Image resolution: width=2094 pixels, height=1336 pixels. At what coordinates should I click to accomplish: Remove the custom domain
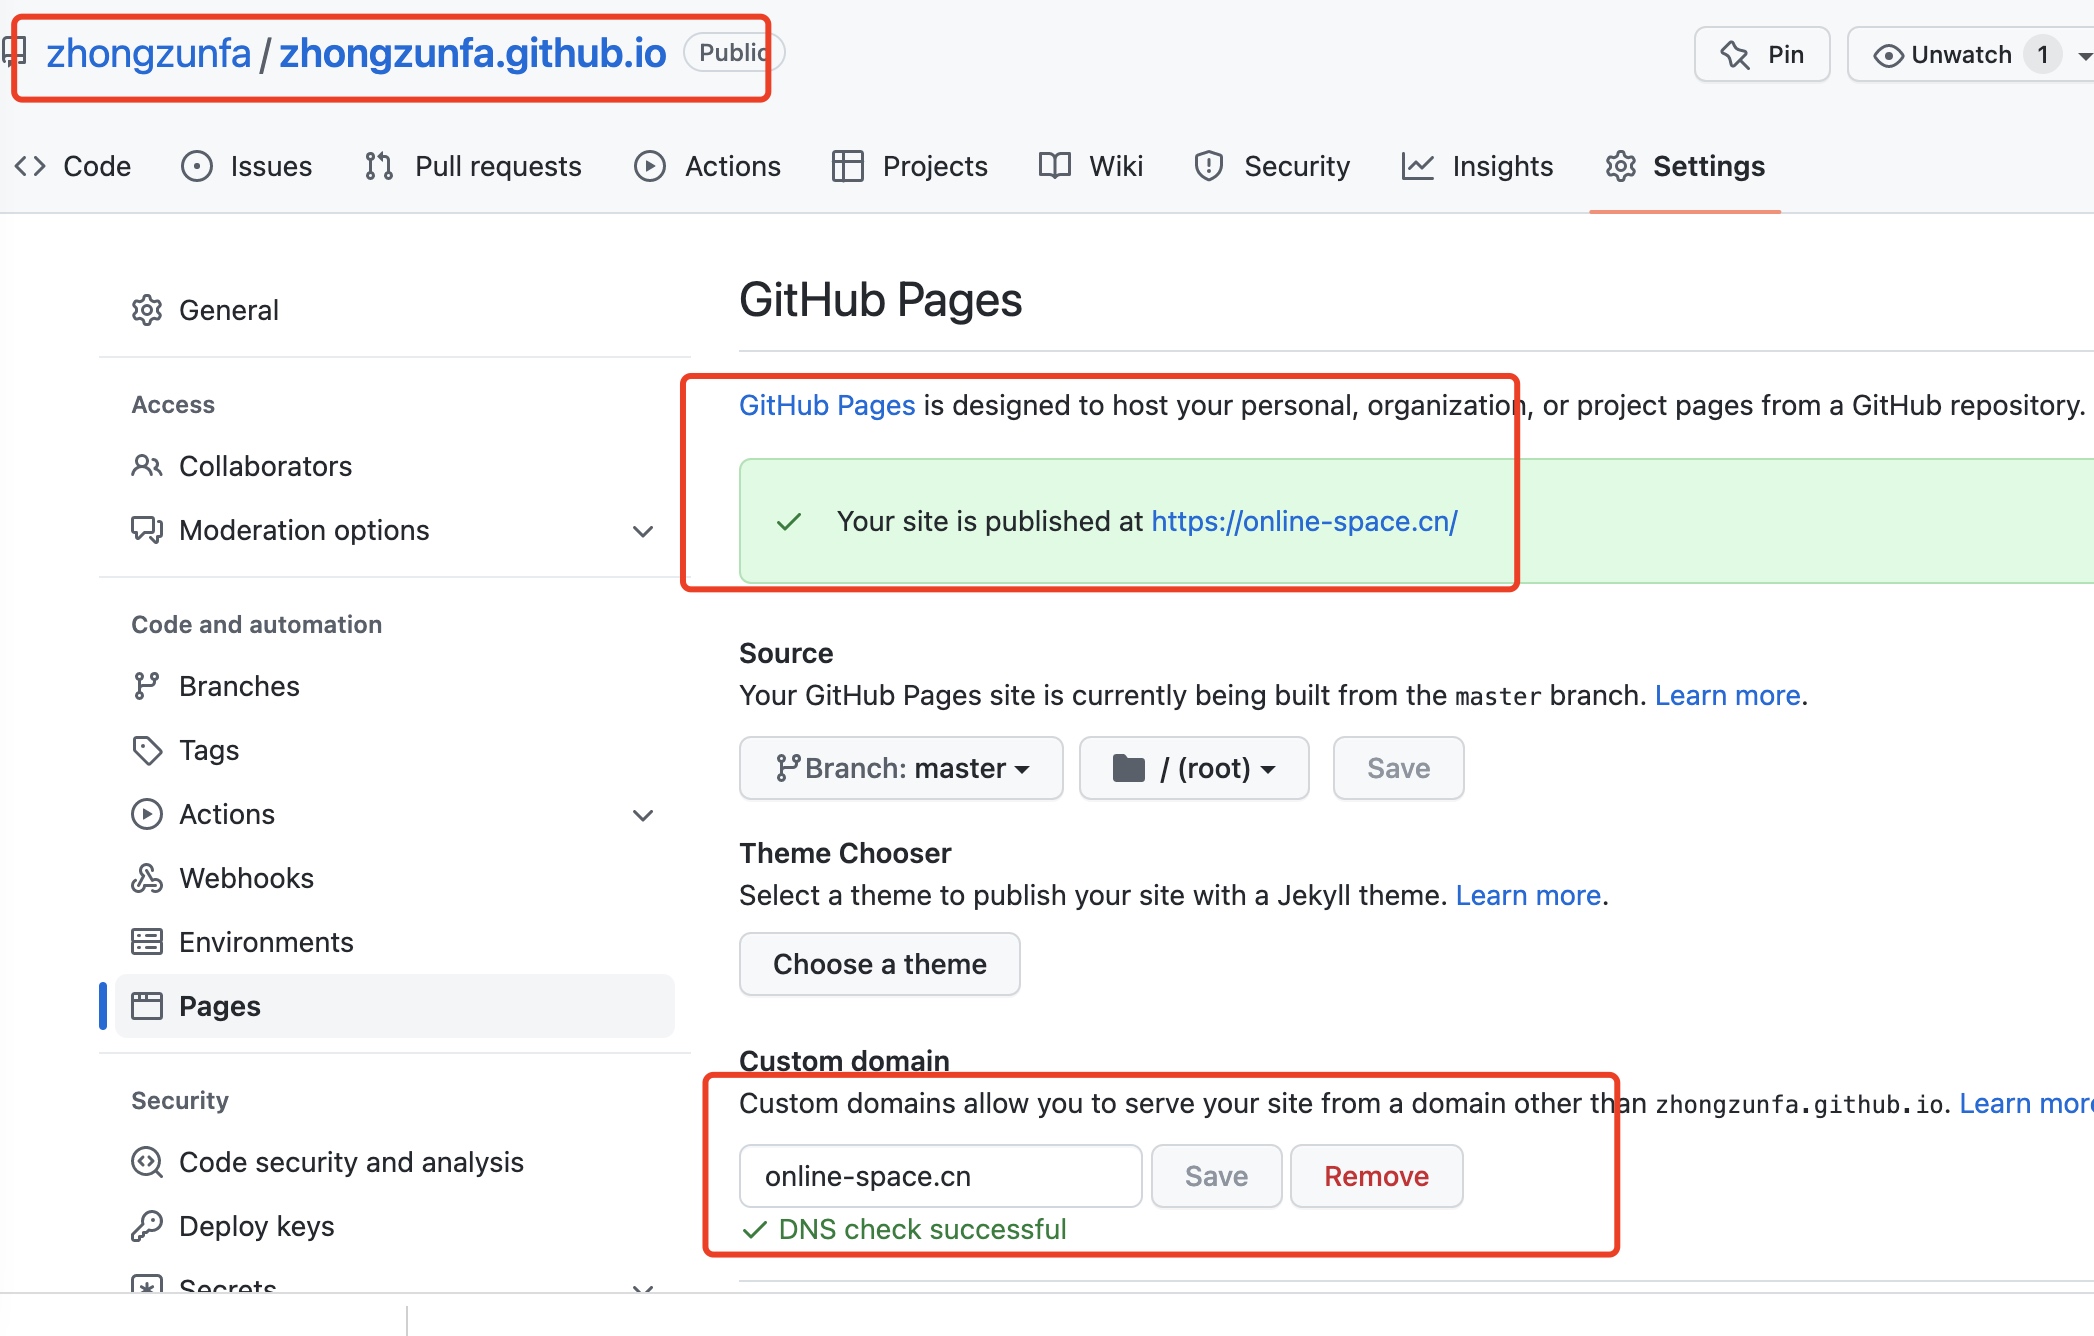click(x=1376, y=1176)
